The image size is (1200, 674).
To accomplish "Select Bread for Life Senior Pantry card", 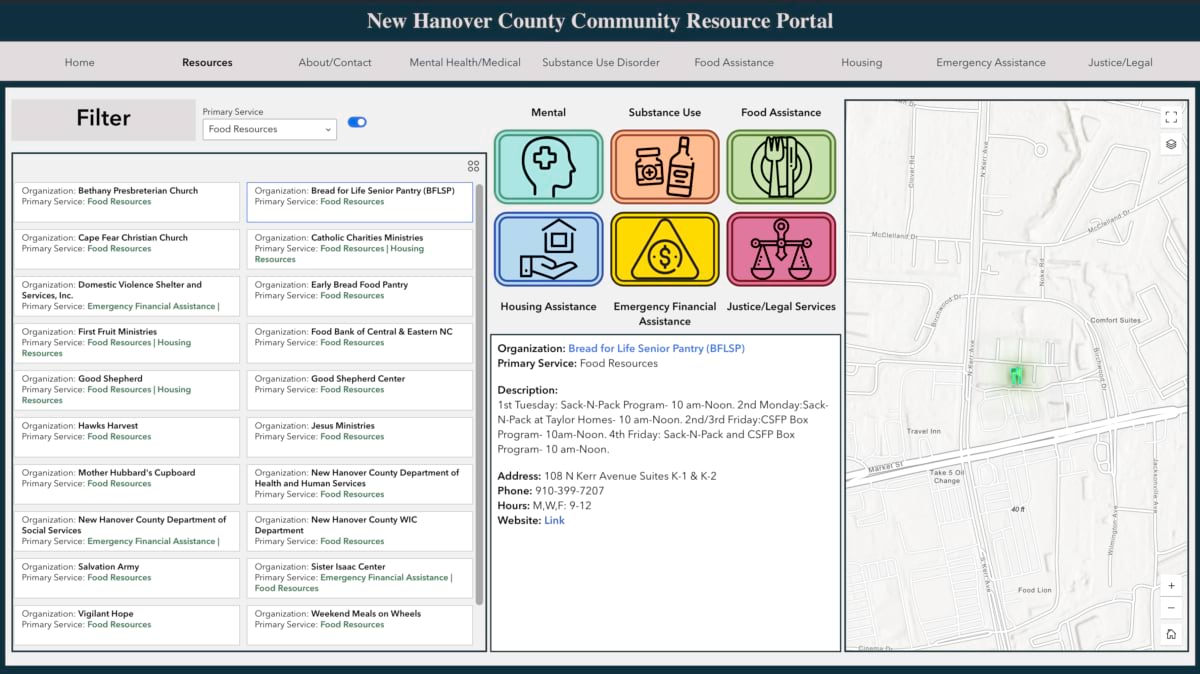I will [360, 202].
